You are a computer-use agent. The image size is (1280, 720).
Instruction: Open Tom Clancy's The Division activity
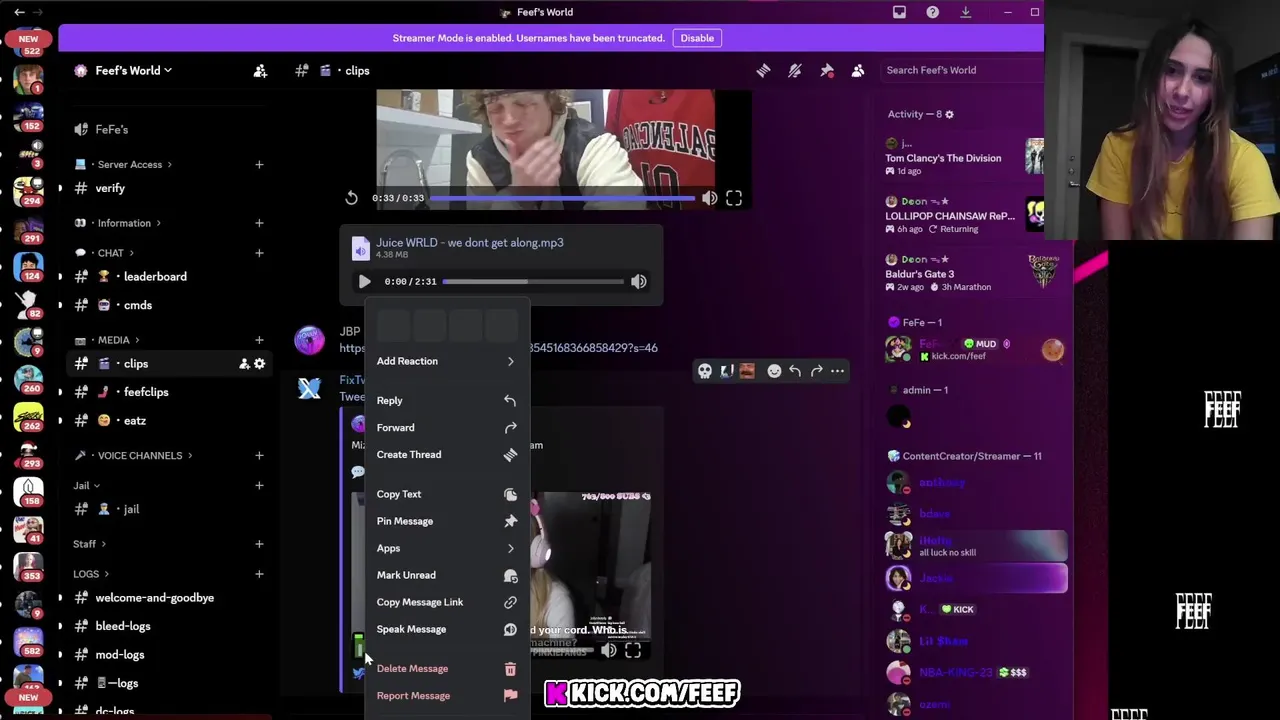964,158
